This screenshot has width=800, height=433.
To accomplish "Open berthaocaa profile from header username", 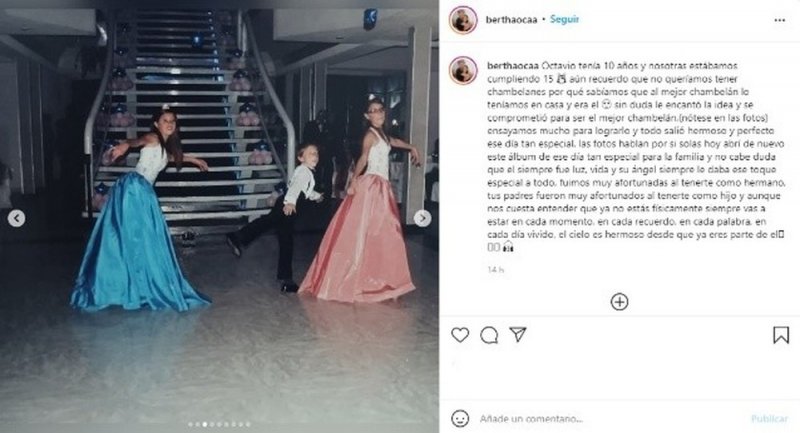I will pos(511,20).
